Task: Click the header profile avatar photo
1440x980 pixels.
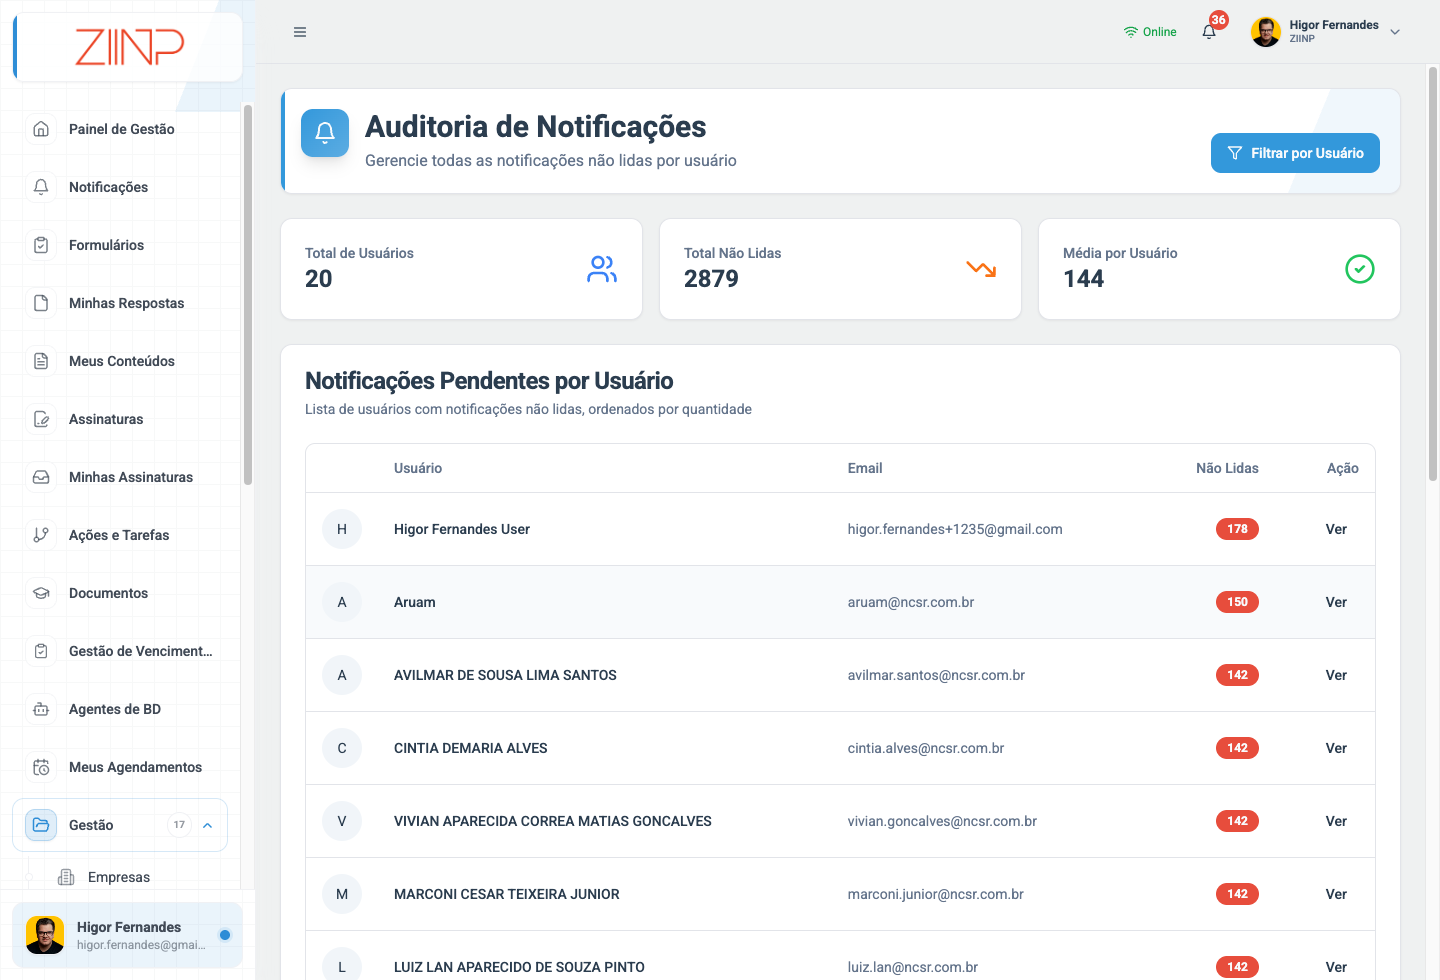Action: tap(1266, 32)
